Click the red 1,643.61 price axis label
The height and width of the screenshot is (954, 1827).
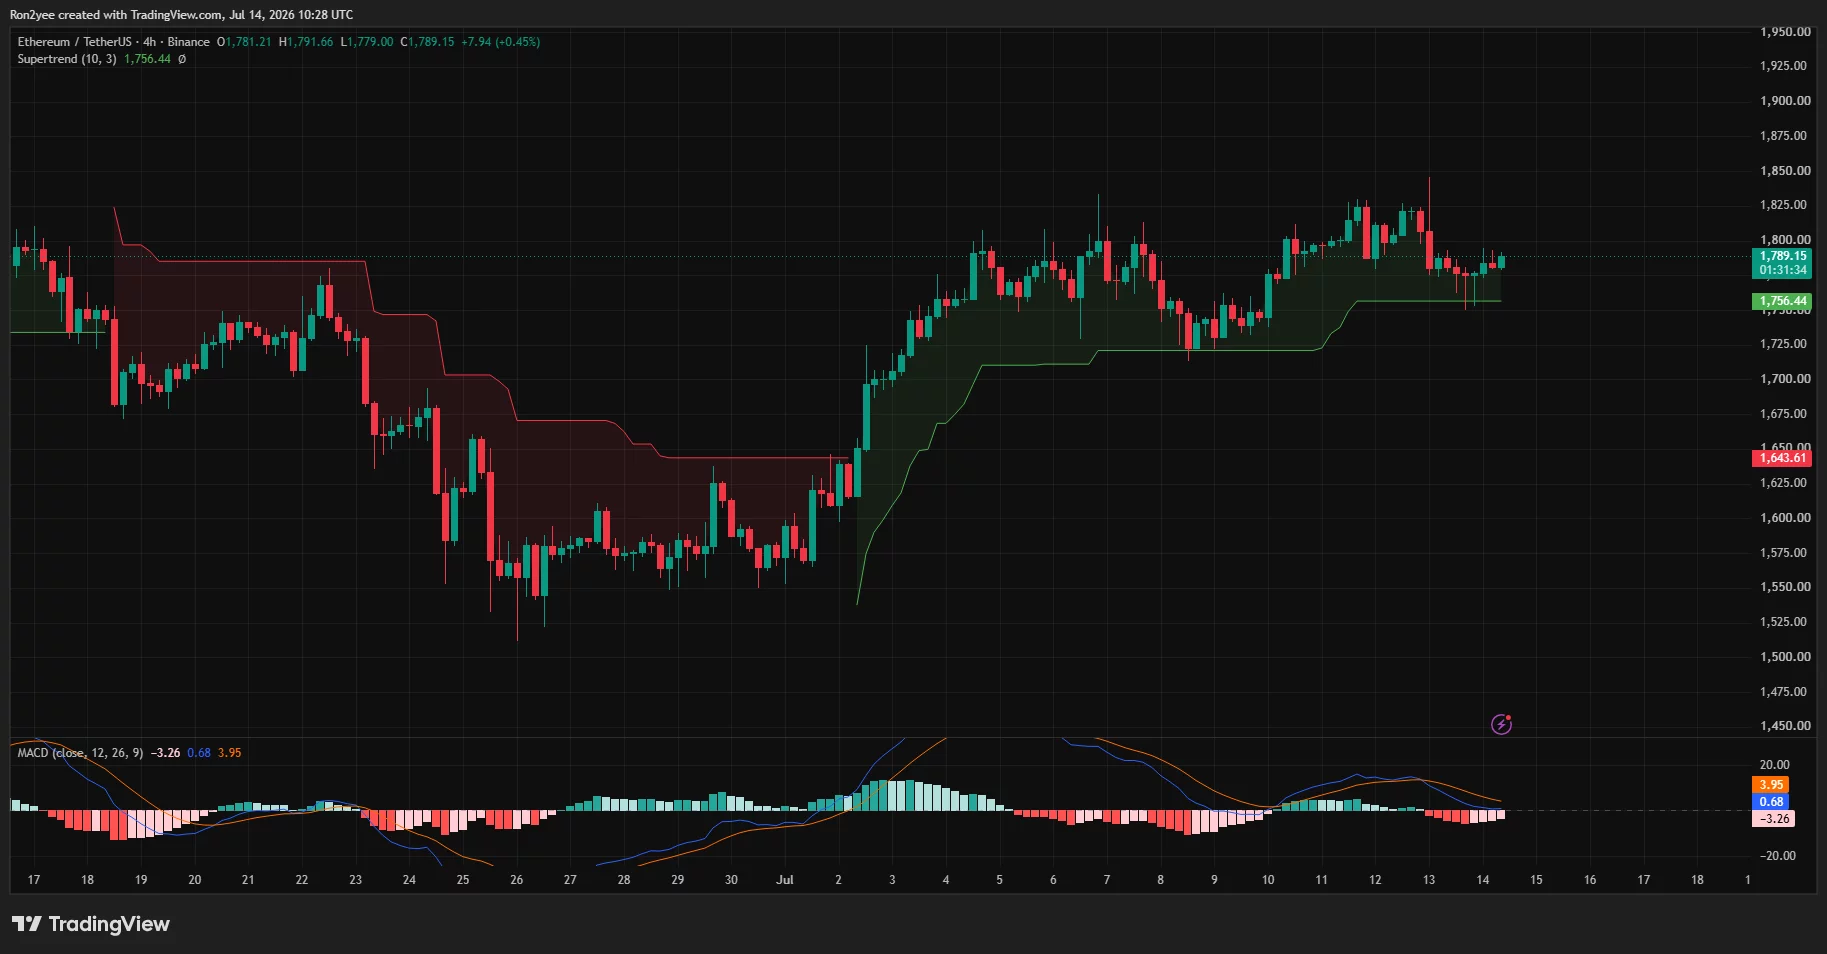(x=1783, y=458)
